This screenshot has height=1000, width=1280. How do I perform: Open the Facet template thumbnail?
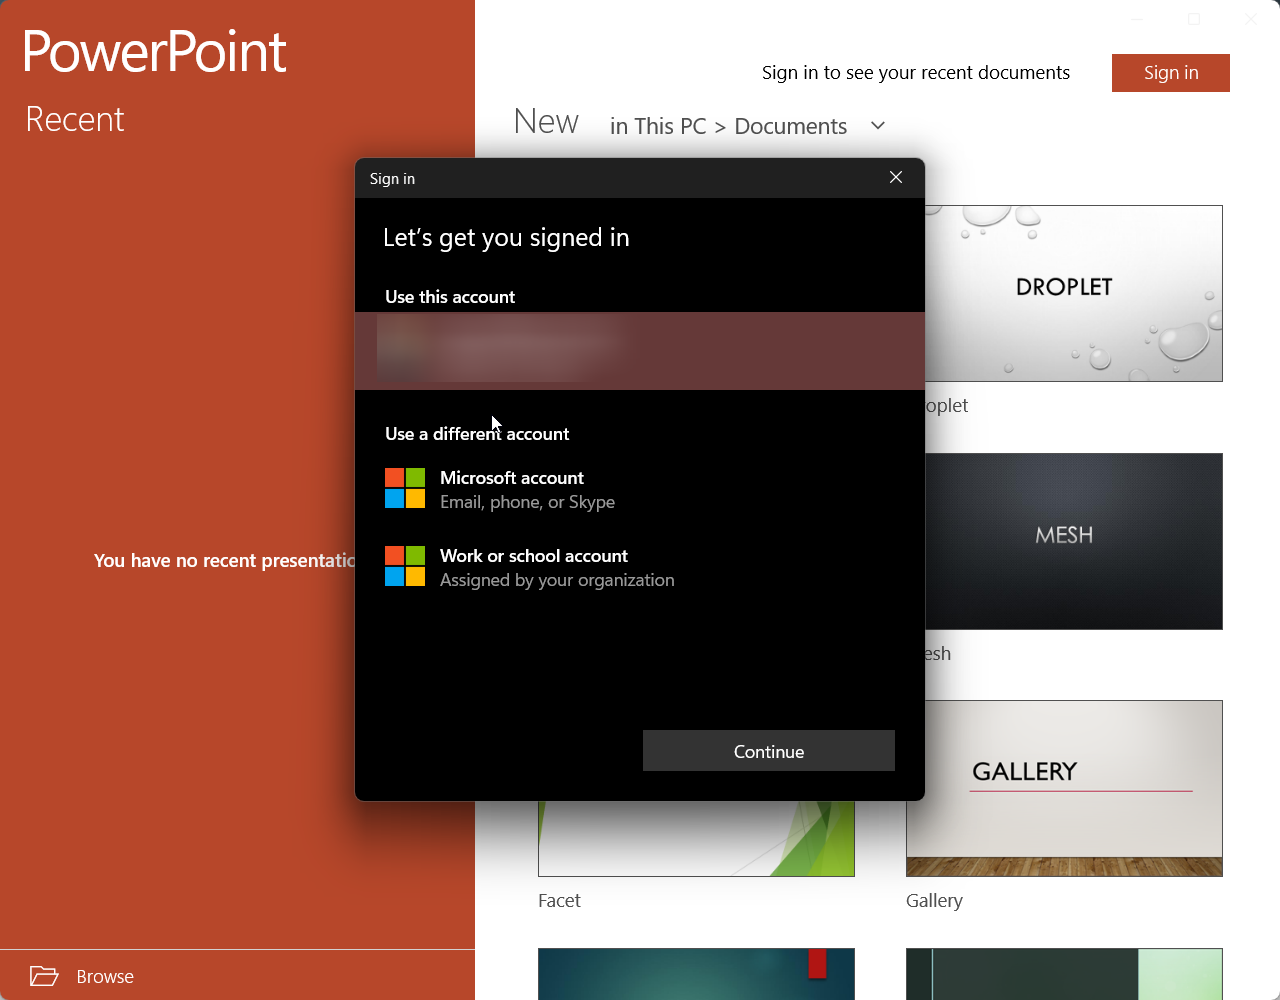point(696,838)
